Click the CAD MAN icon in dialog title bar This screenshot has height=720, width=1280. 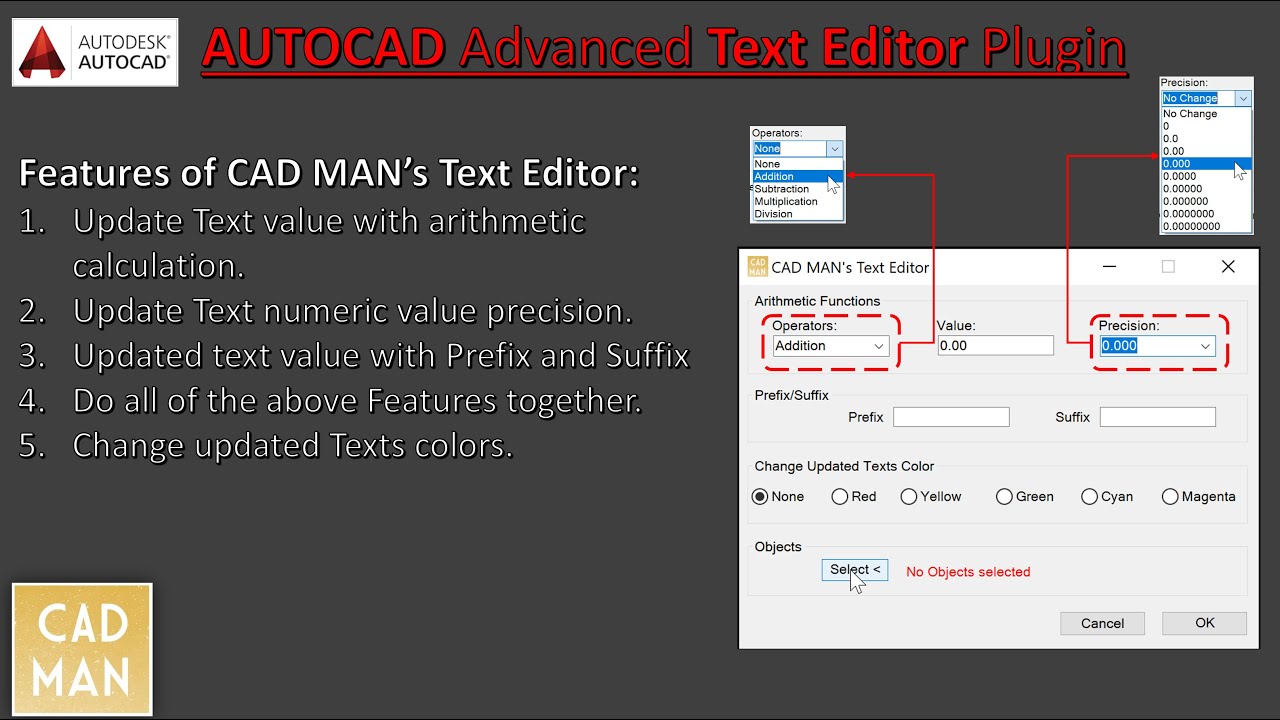[757, 267]
